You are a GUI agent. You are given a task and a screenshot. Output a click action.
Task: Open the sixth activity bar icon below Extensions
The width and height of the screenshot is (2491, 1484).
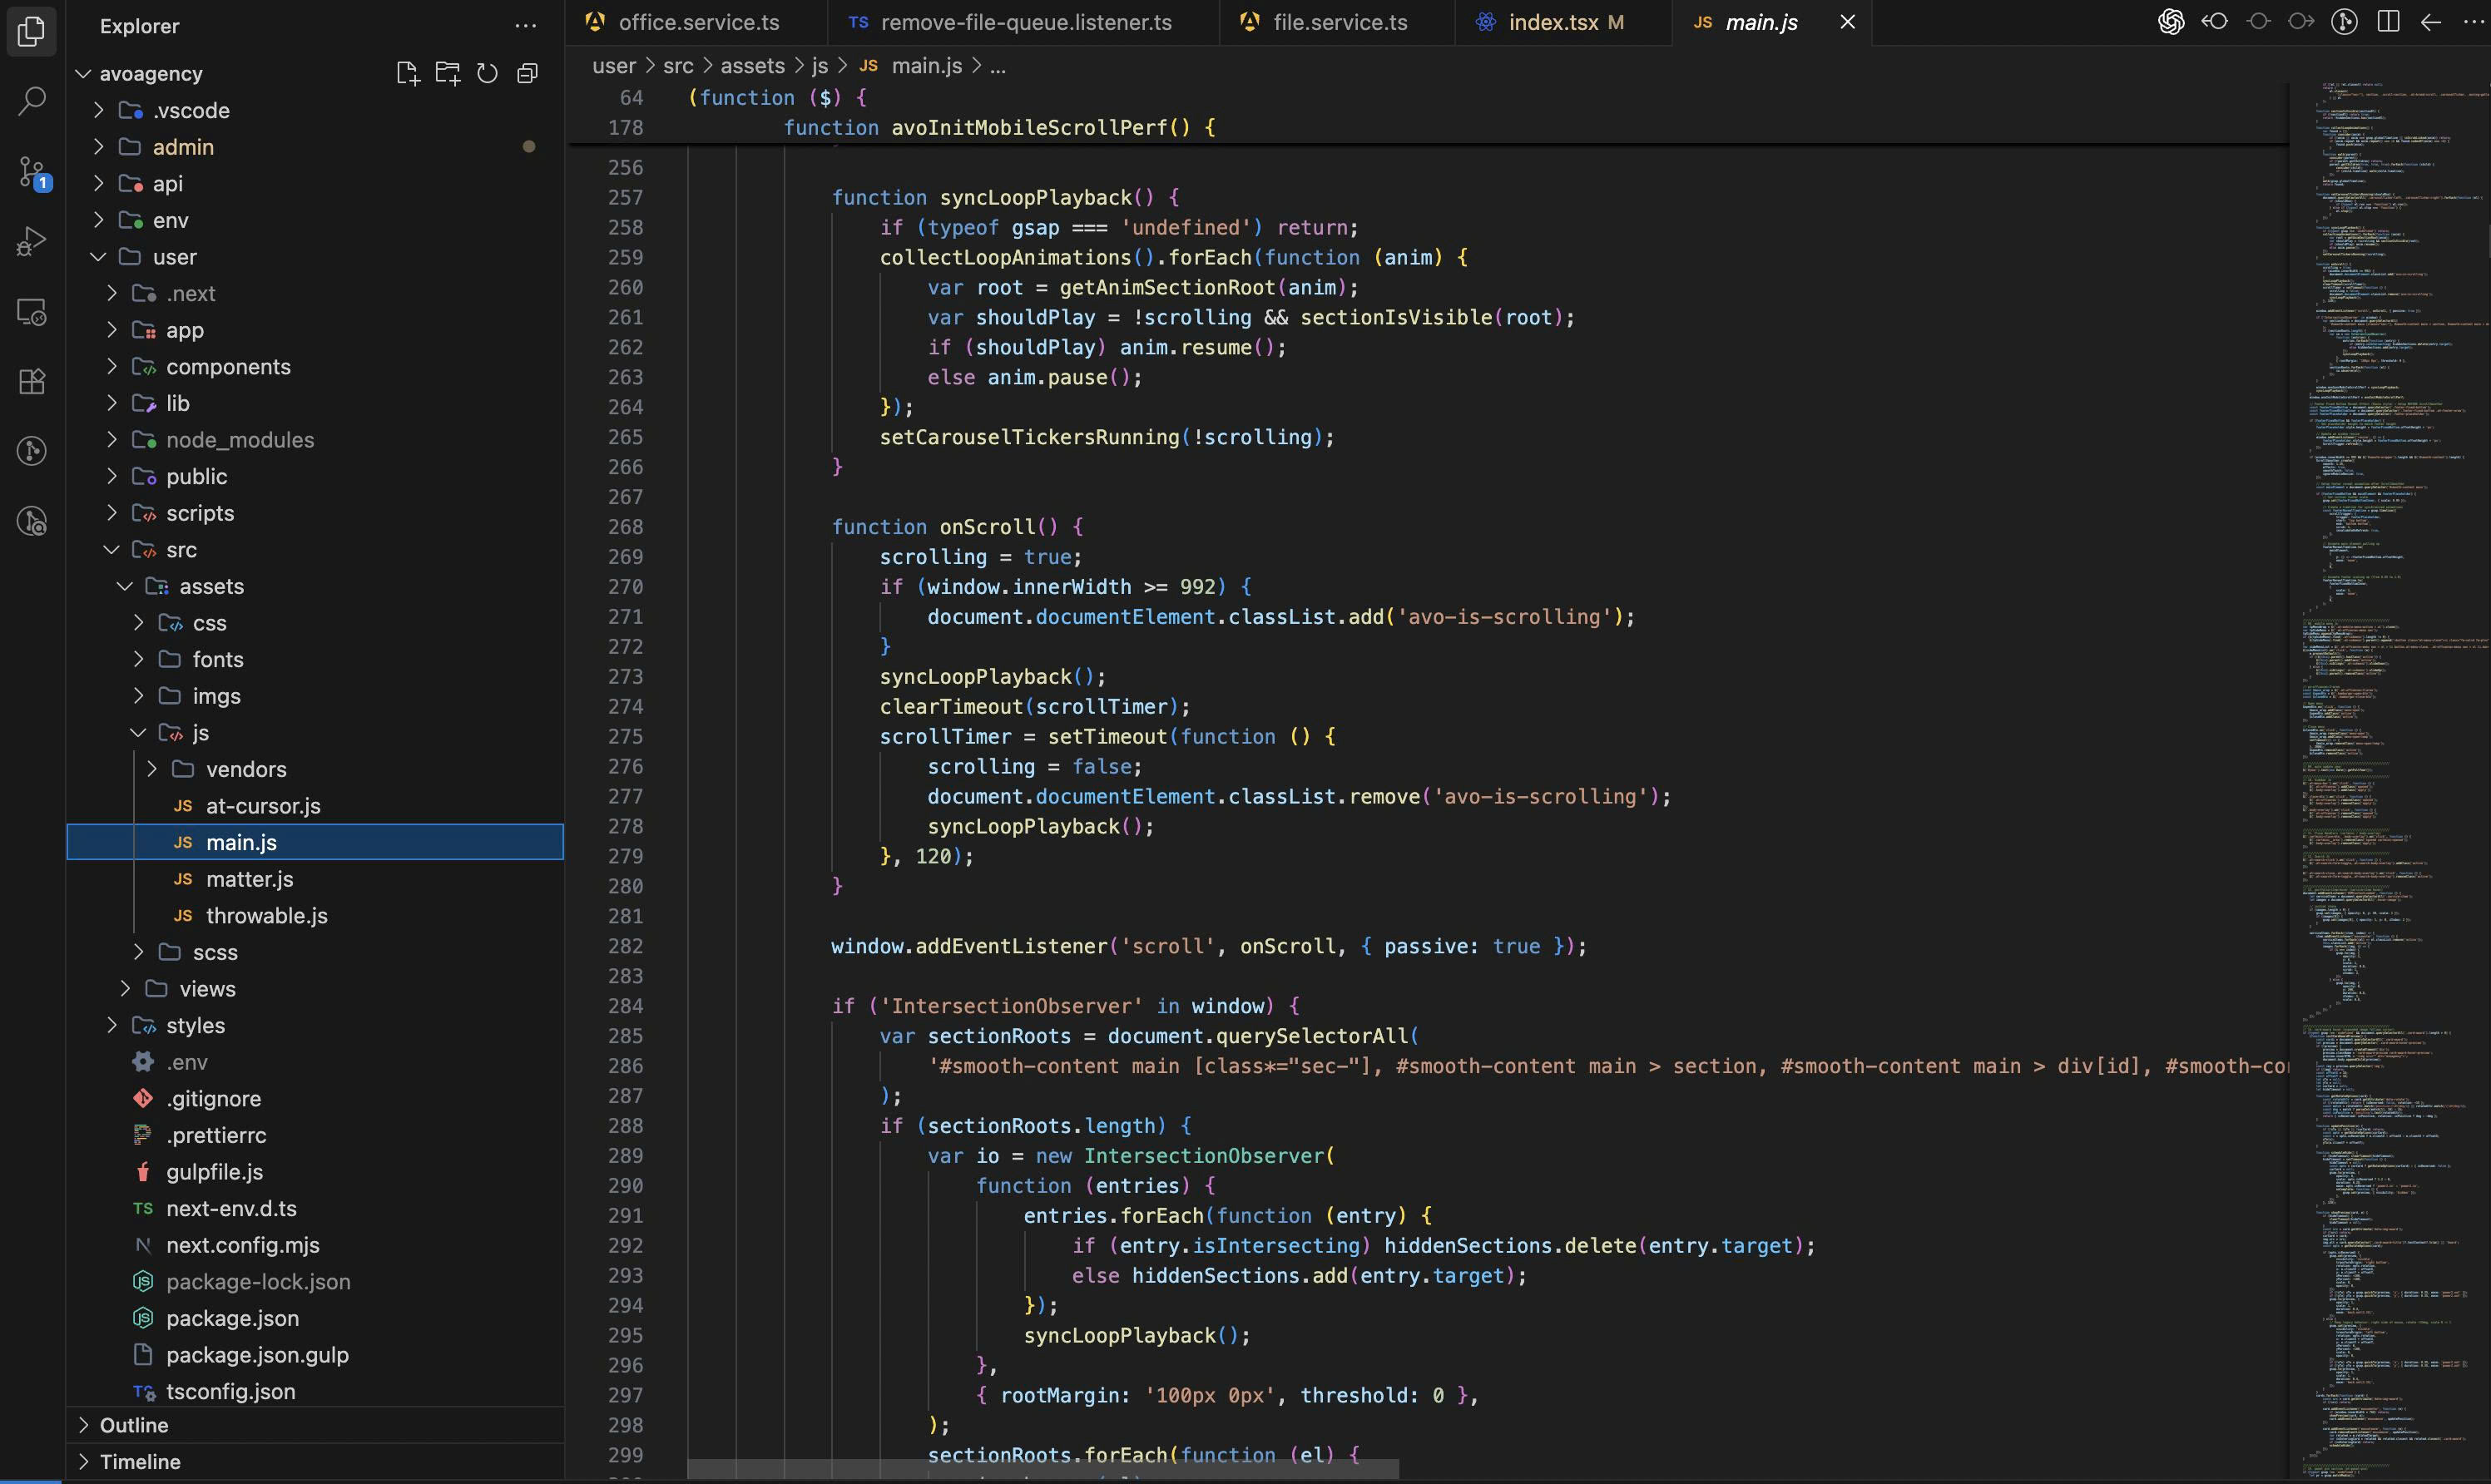coord(32,451)
